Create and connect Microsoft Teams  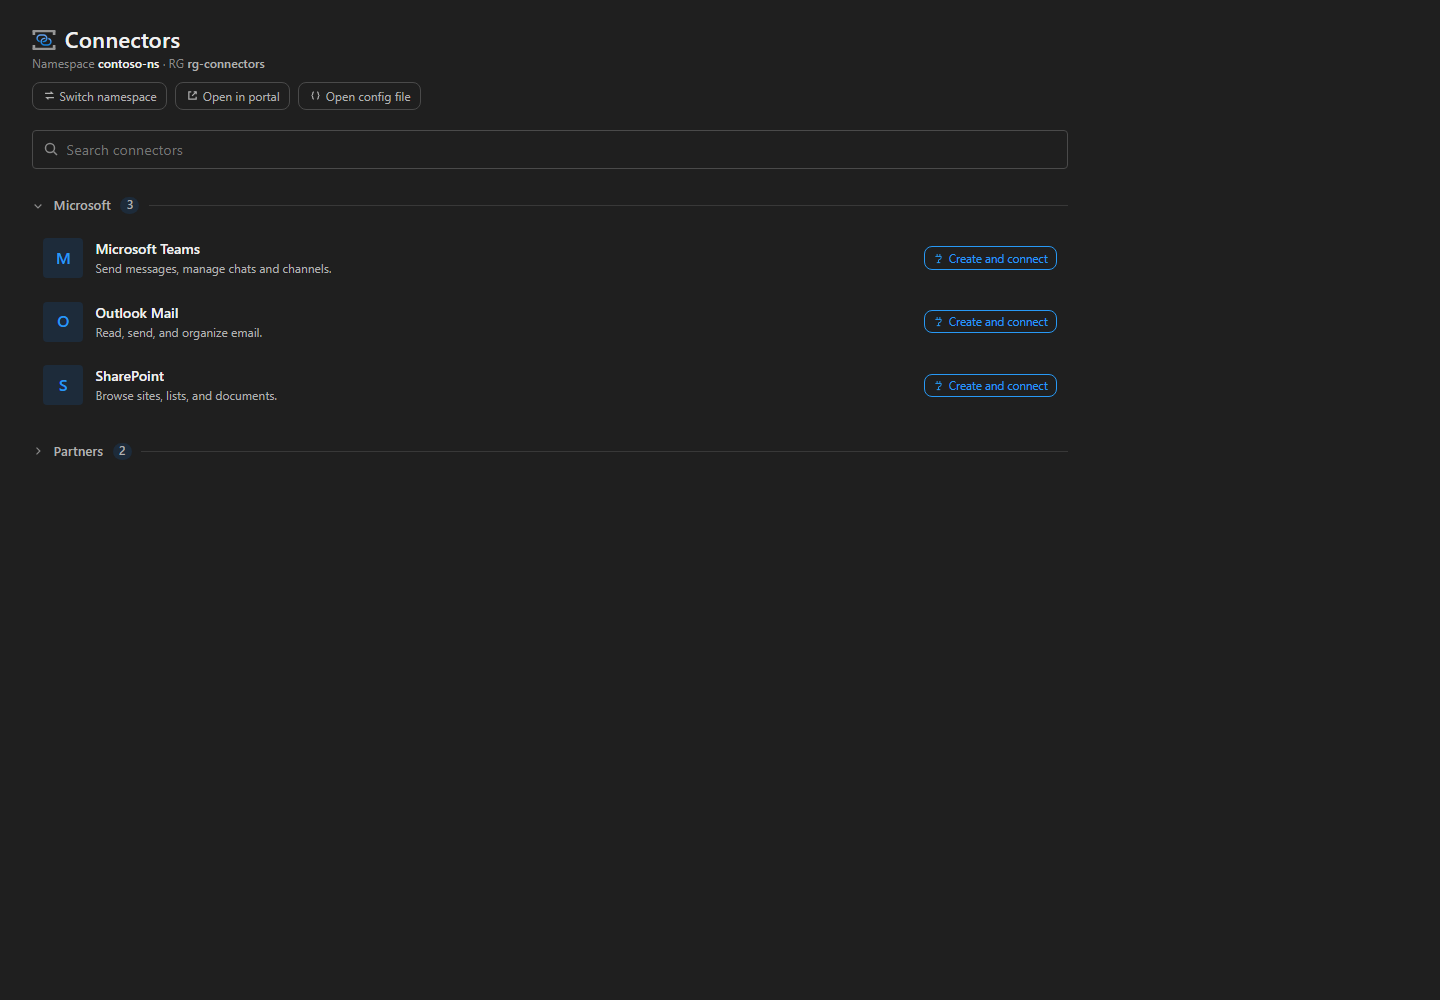990,258
